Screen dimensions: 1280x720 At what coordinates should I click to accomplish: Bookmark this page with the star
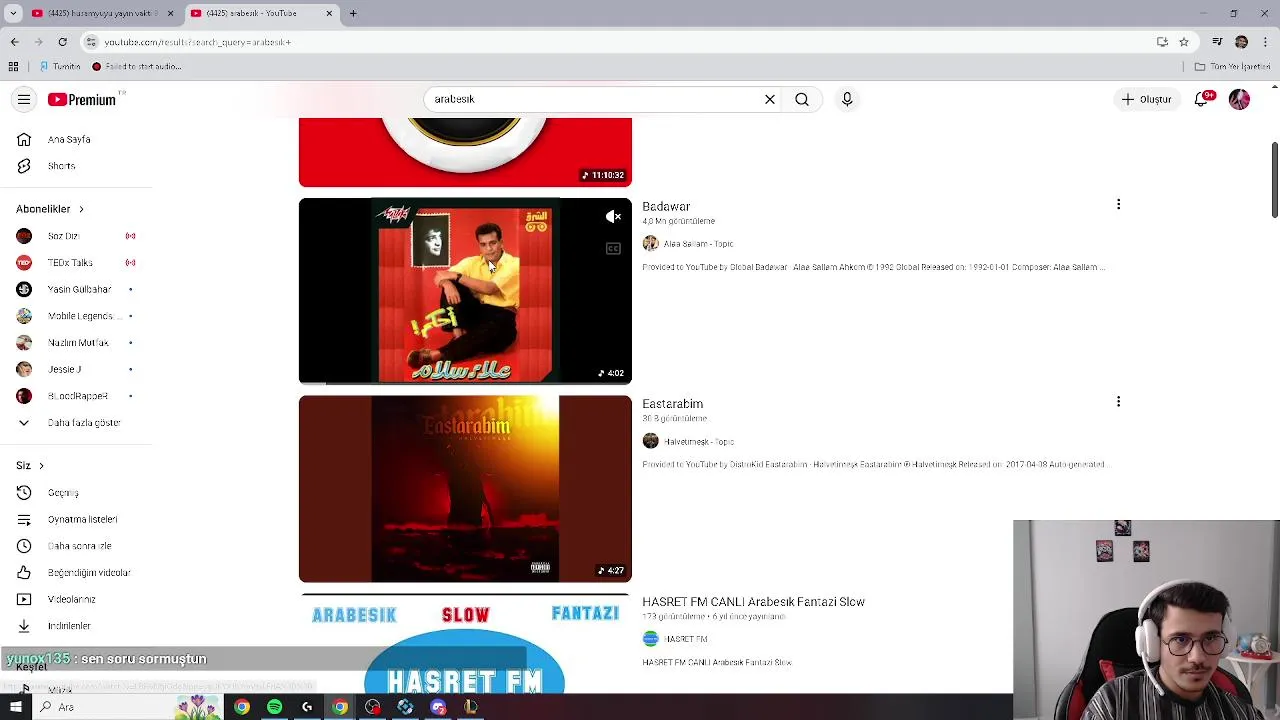coord(1184,42)
